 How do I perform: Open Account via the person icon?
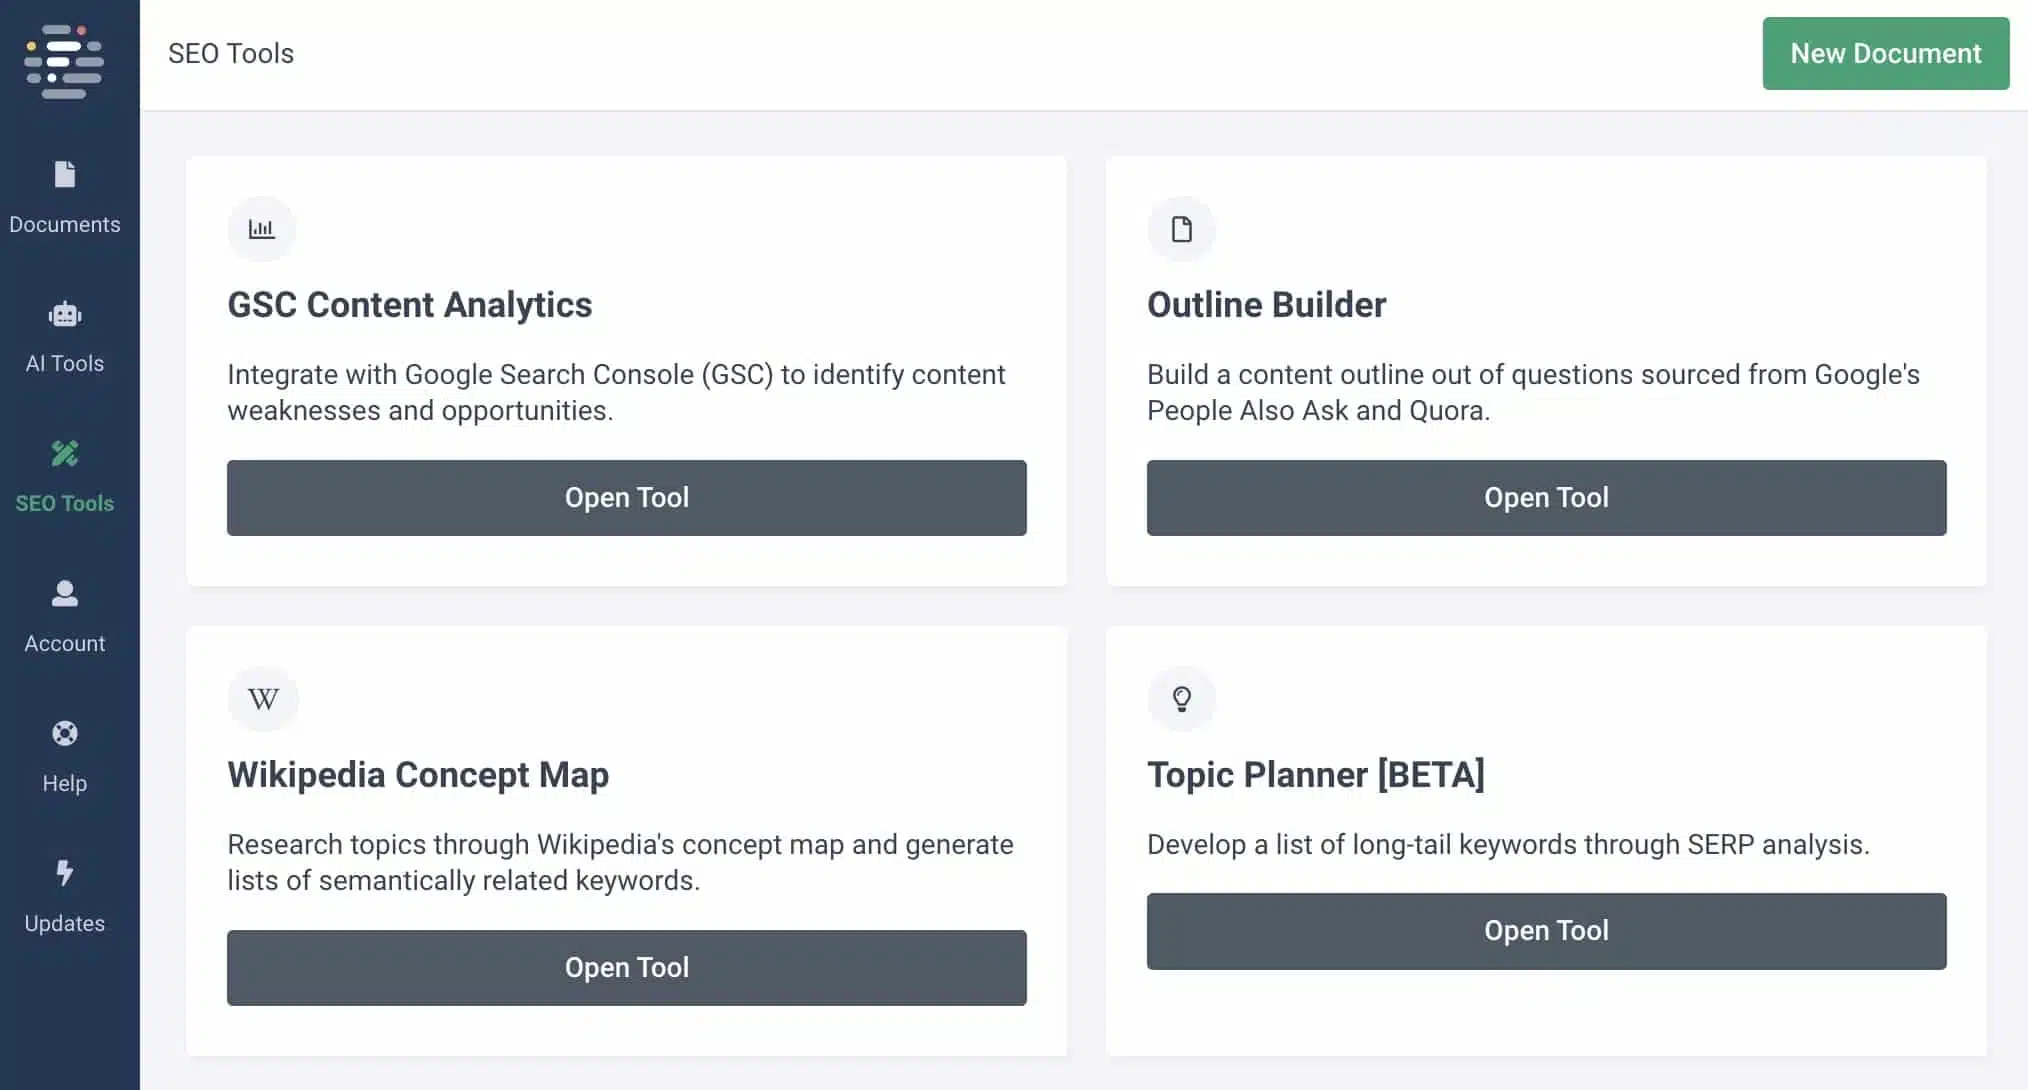tap(65, 594)
